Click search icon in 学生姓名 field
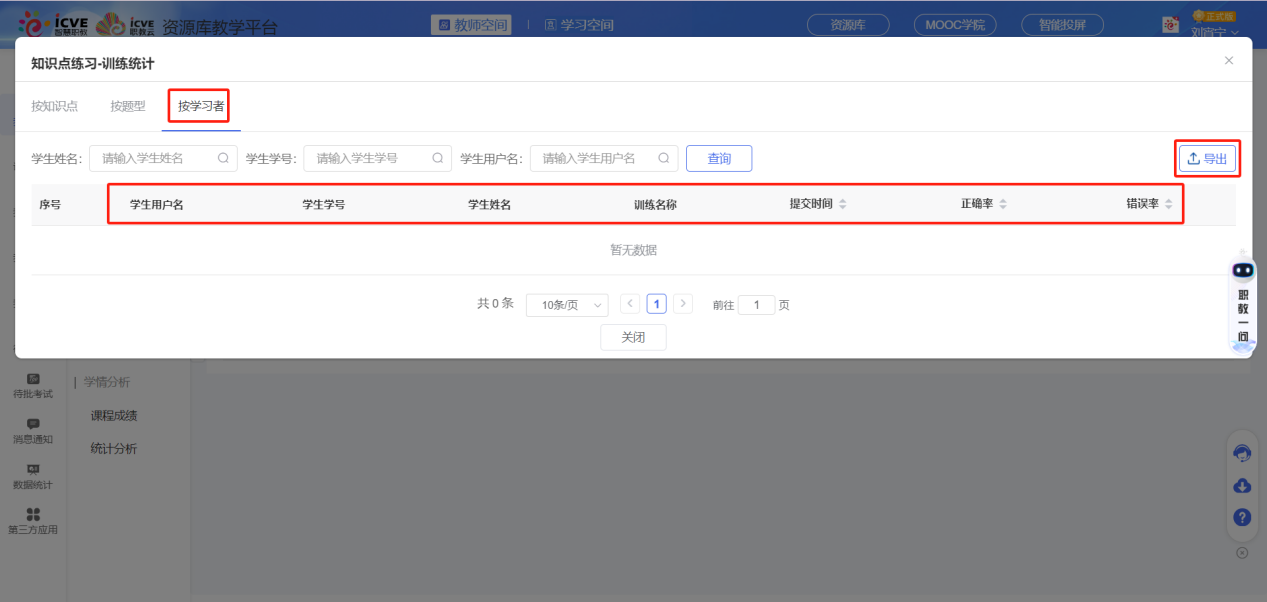 tap(223, 158)
